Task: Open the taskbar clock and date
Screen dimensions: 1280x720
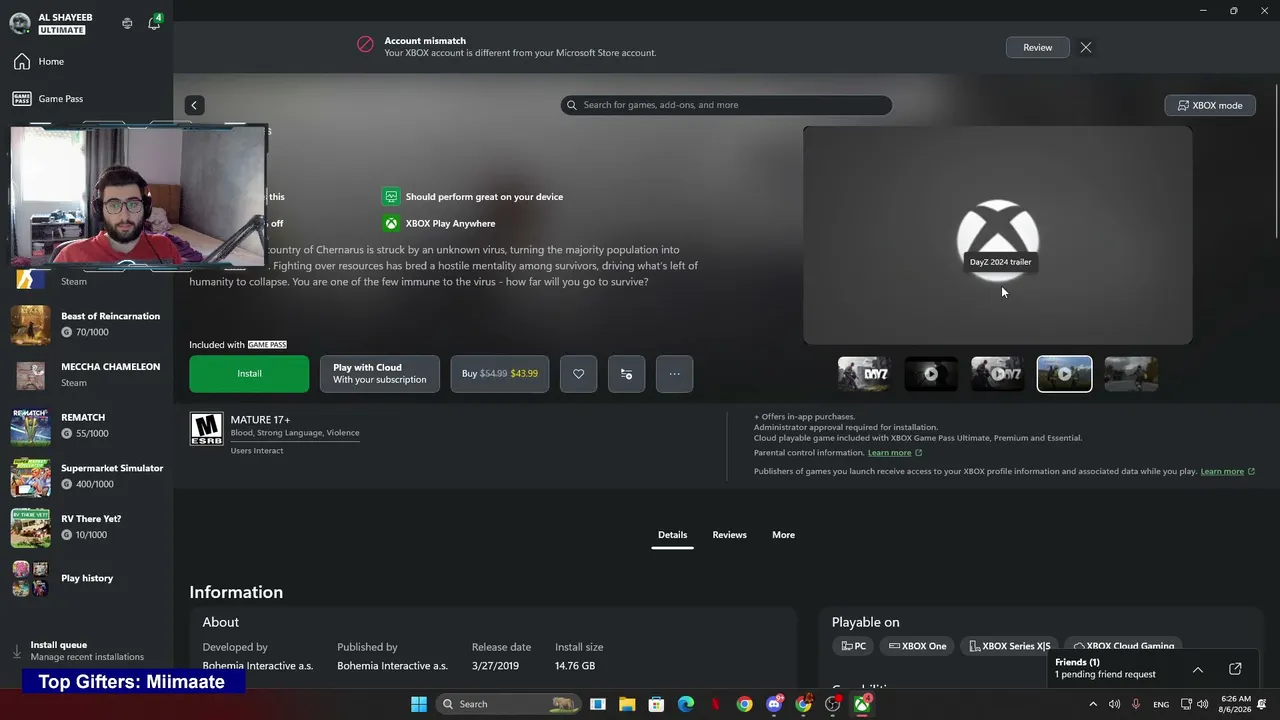Action: tap(1235, 704)
